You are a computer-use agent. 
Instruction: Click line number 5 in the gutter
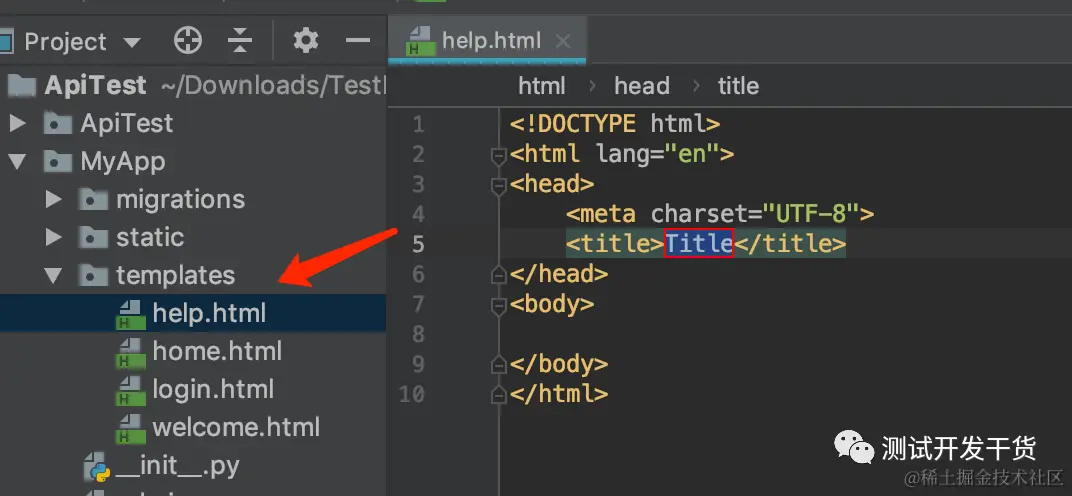coord(418,244)
